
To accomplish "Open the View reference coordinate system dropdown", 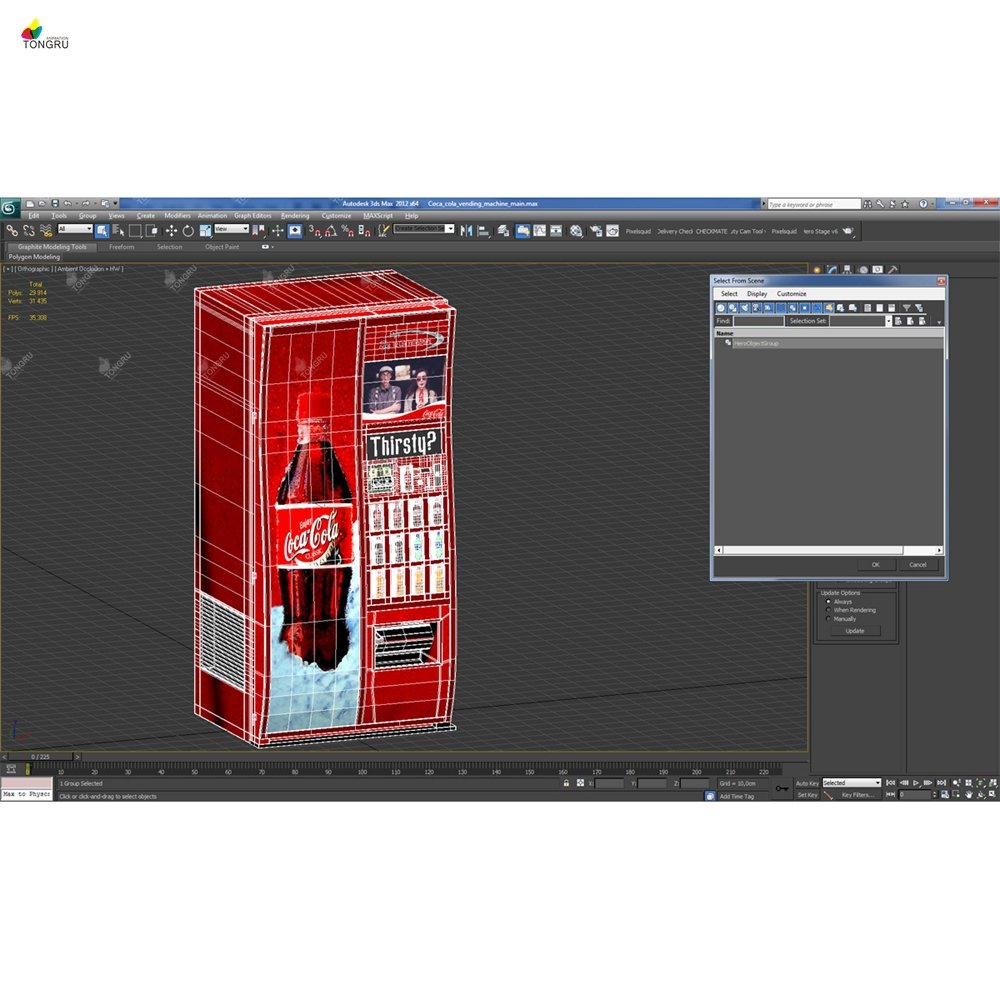I will point(232,229).
